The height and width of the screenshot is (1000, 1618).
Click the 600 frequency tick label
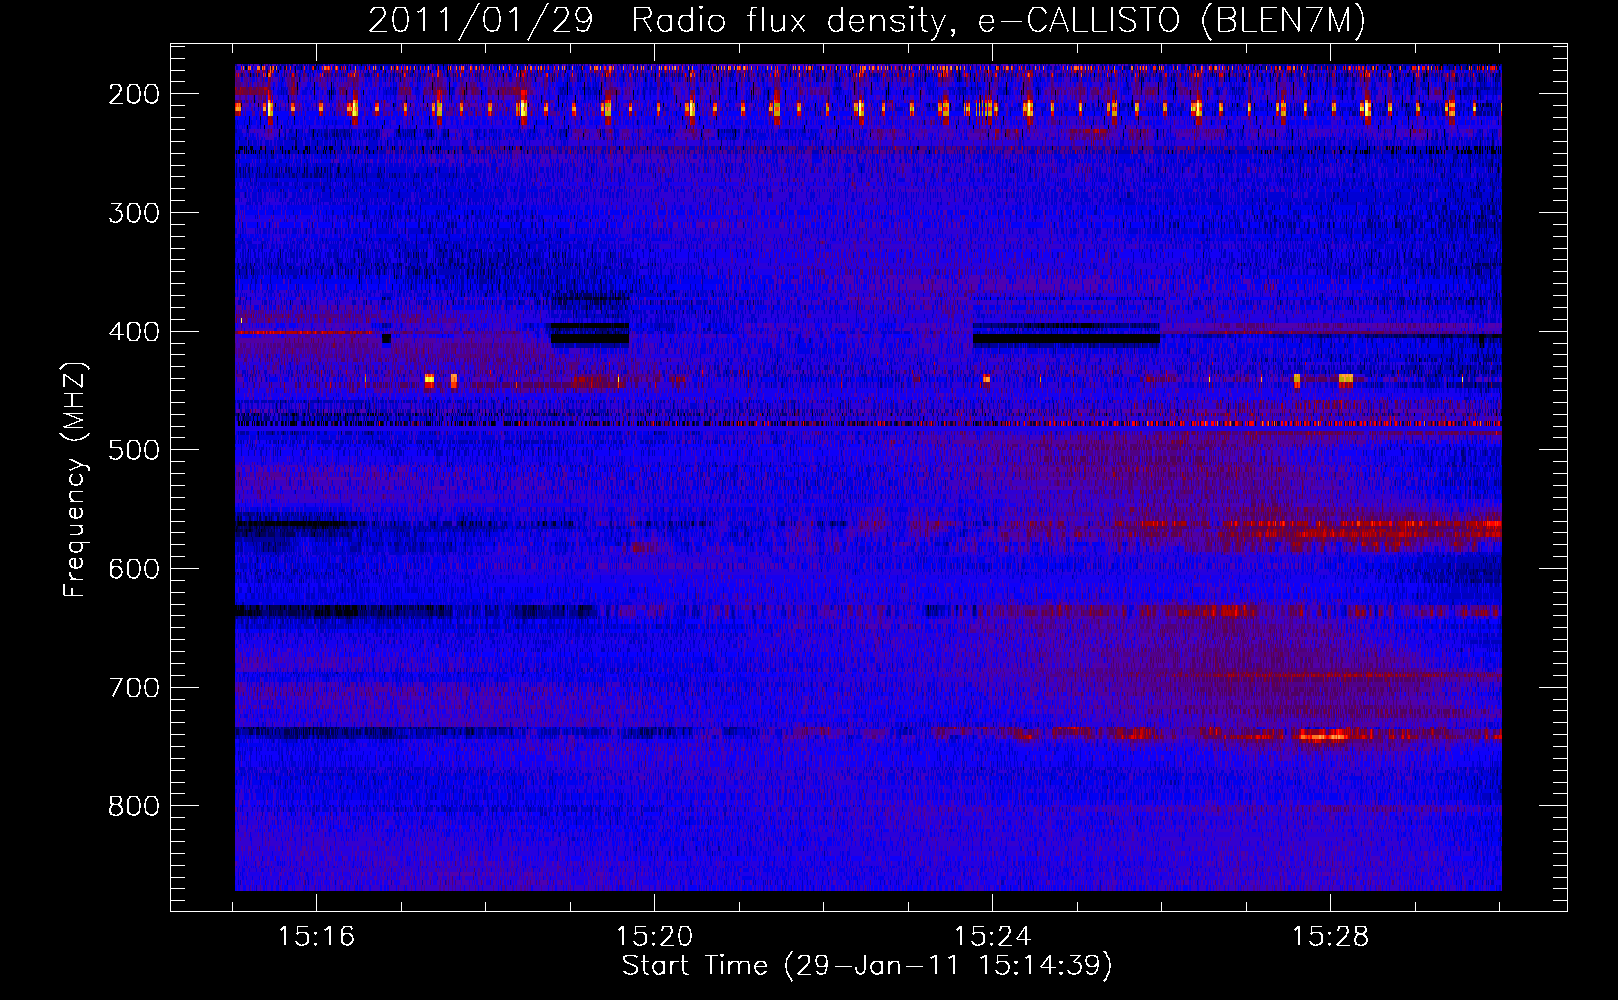click(134, 569)
